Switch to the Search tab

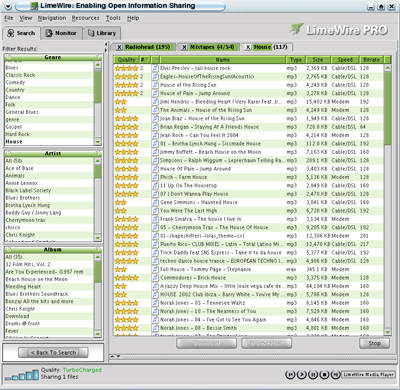click(21, 33)
